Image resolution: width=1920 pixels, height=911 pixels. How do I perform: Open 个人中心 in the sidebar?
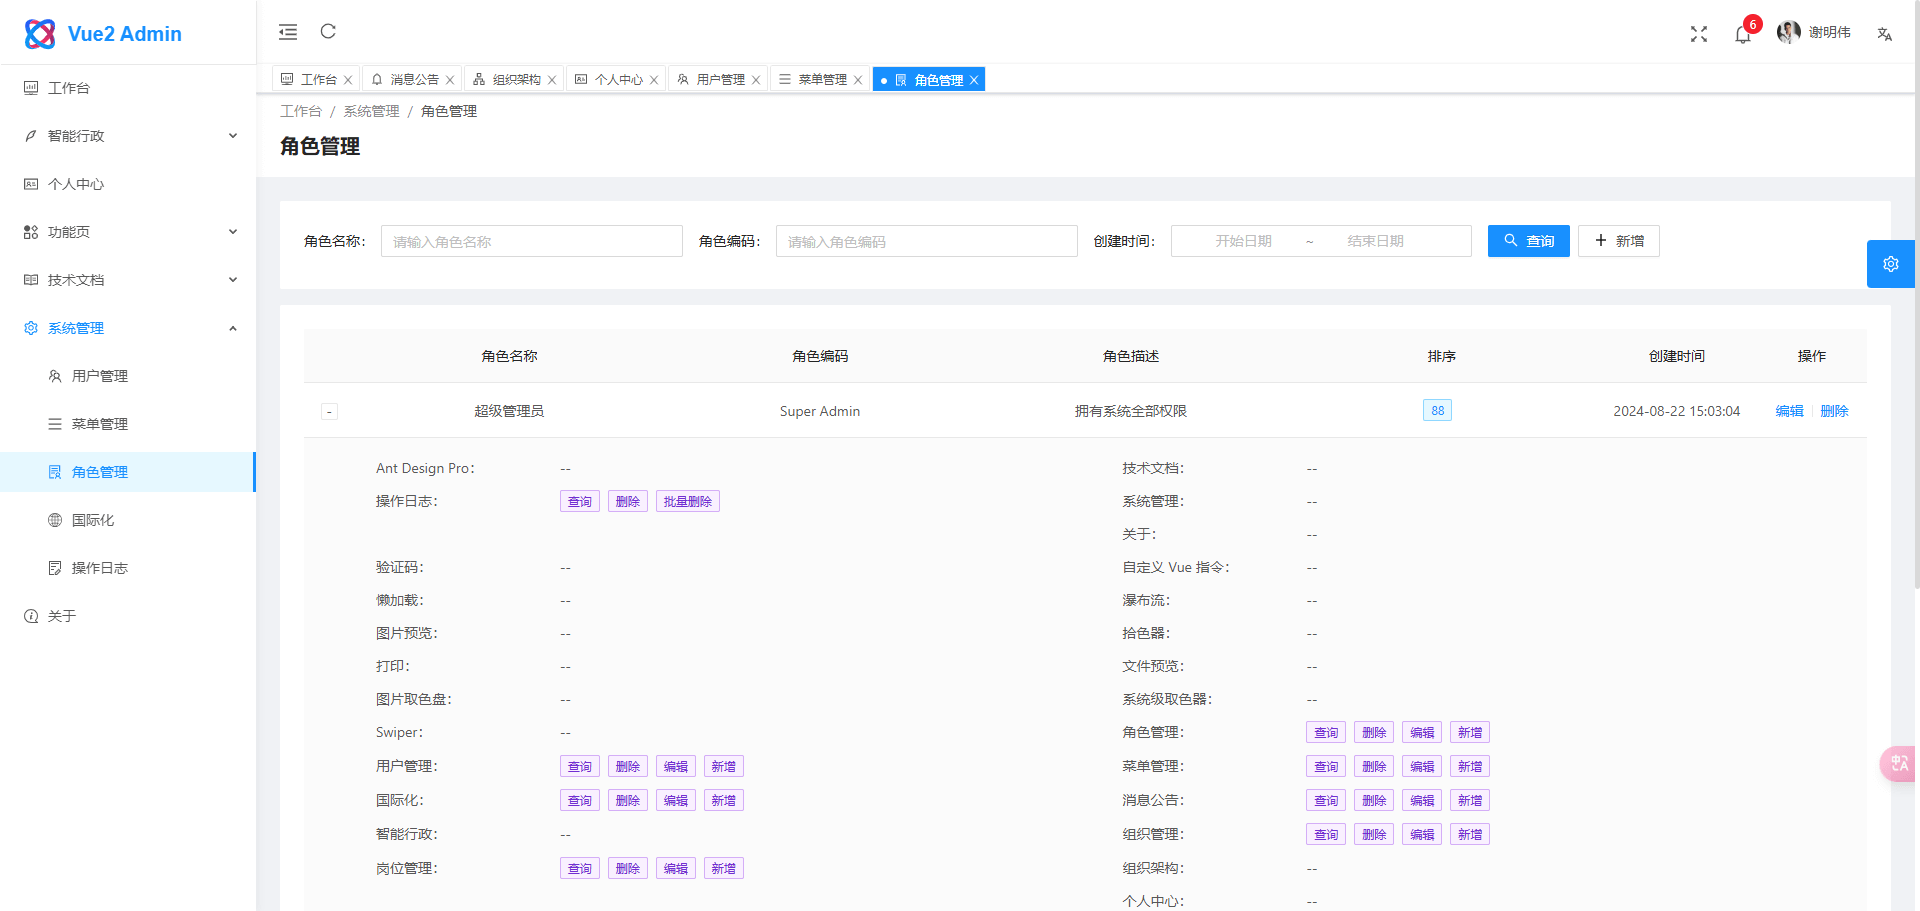pos(128,184)
